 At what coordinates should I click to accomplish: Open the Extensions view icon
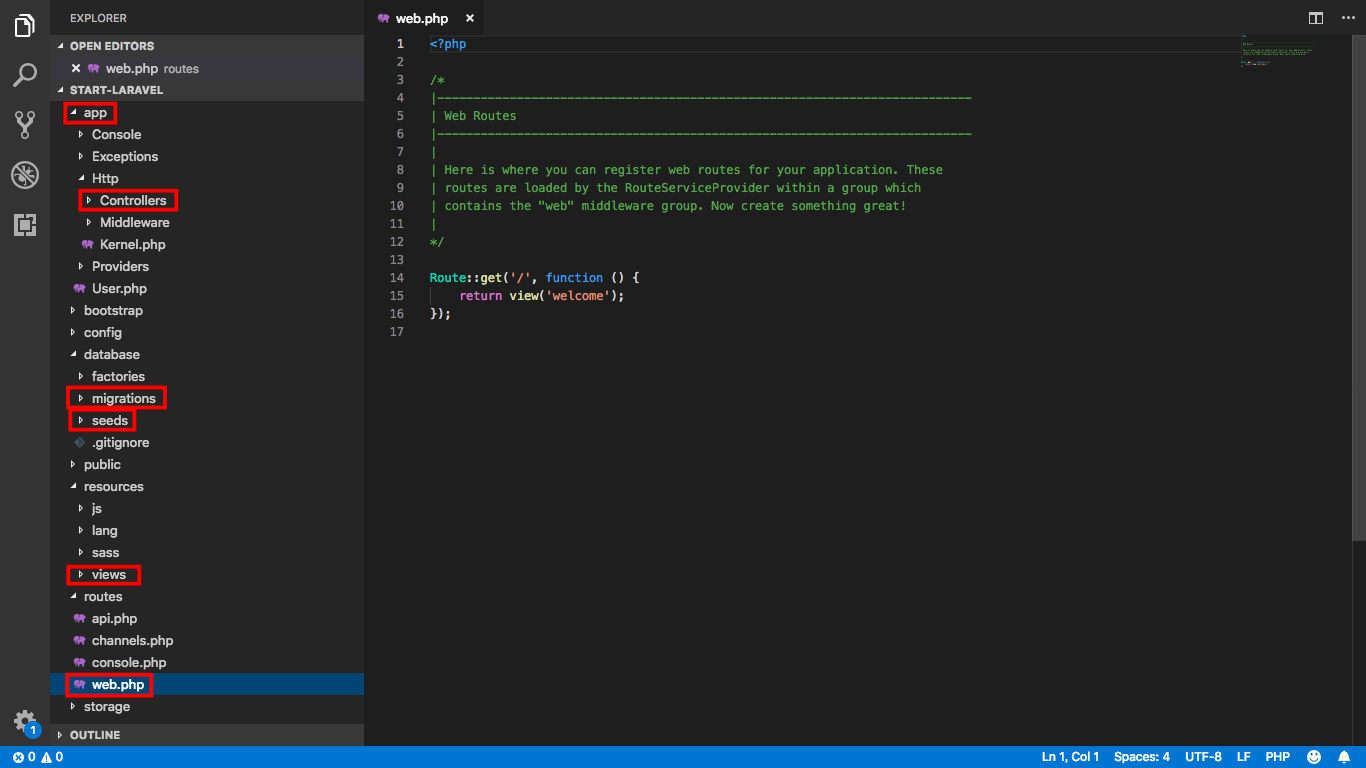pos(25,225)
